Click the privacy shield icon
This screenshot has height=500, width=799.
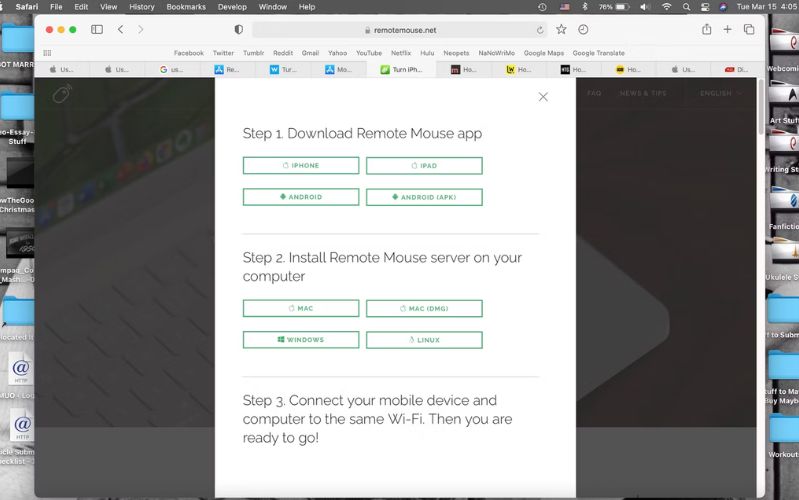tap(238, 30)
